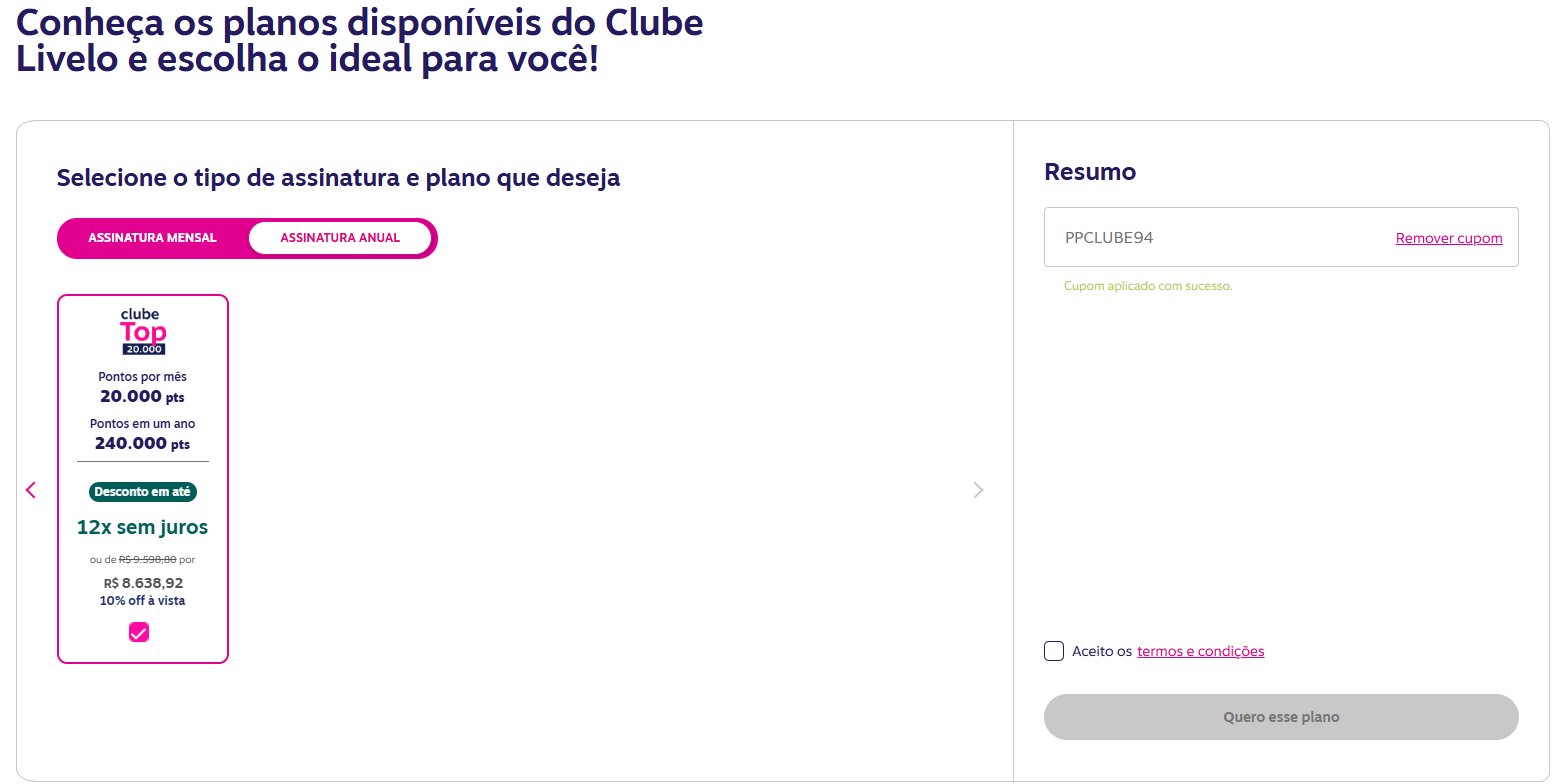This screenshot has height=784, width=1553.
Task: Remove coupon via Remover cupom link
Action: [1449, 238]
